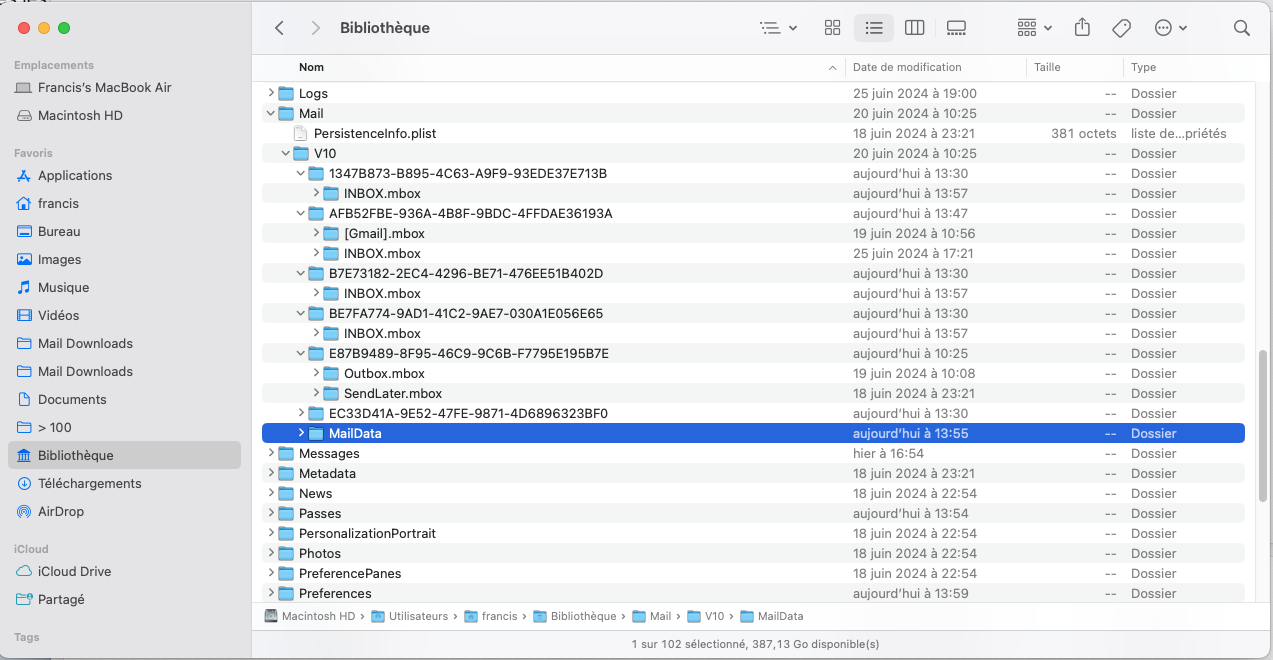Screen dimensions: 1273x660
Task: Select the SendLater.mbox row
Action: click(753, 393)
